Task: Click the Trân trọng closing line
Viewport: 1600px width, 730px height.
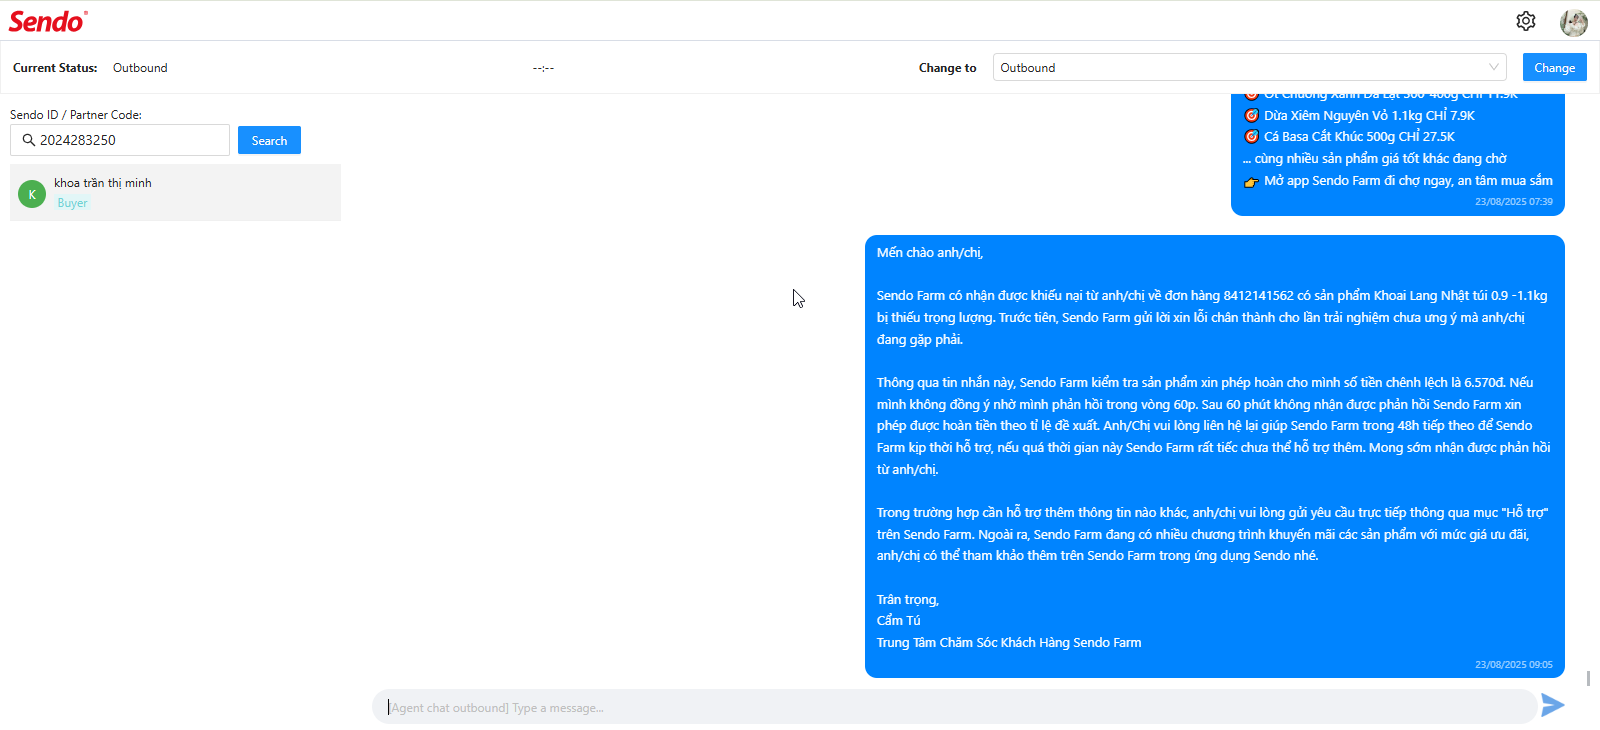Action: [x=908, y=600]
